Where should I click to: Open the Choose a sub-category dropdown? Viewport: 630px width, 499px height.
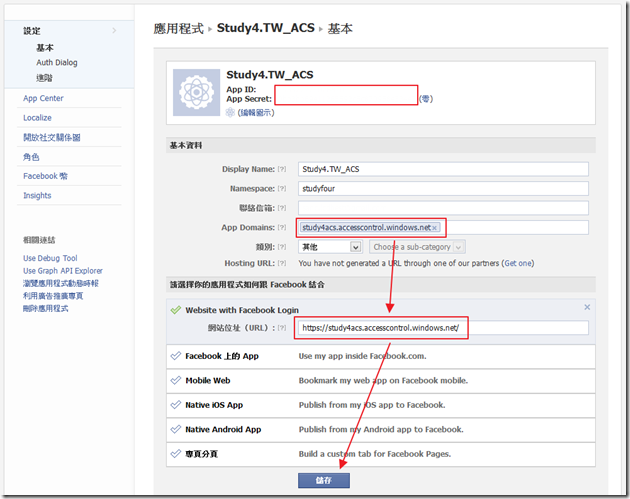click(417, 247)
